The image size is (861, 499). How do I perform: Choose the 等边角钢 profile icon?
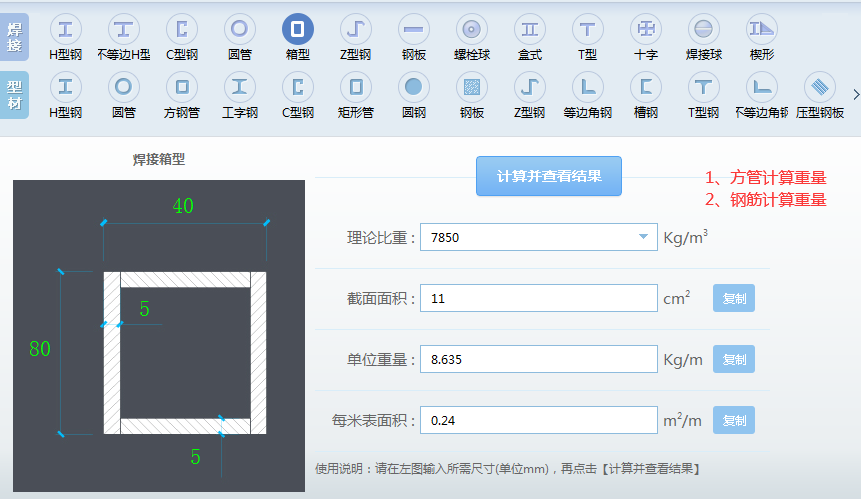point(588,87)
